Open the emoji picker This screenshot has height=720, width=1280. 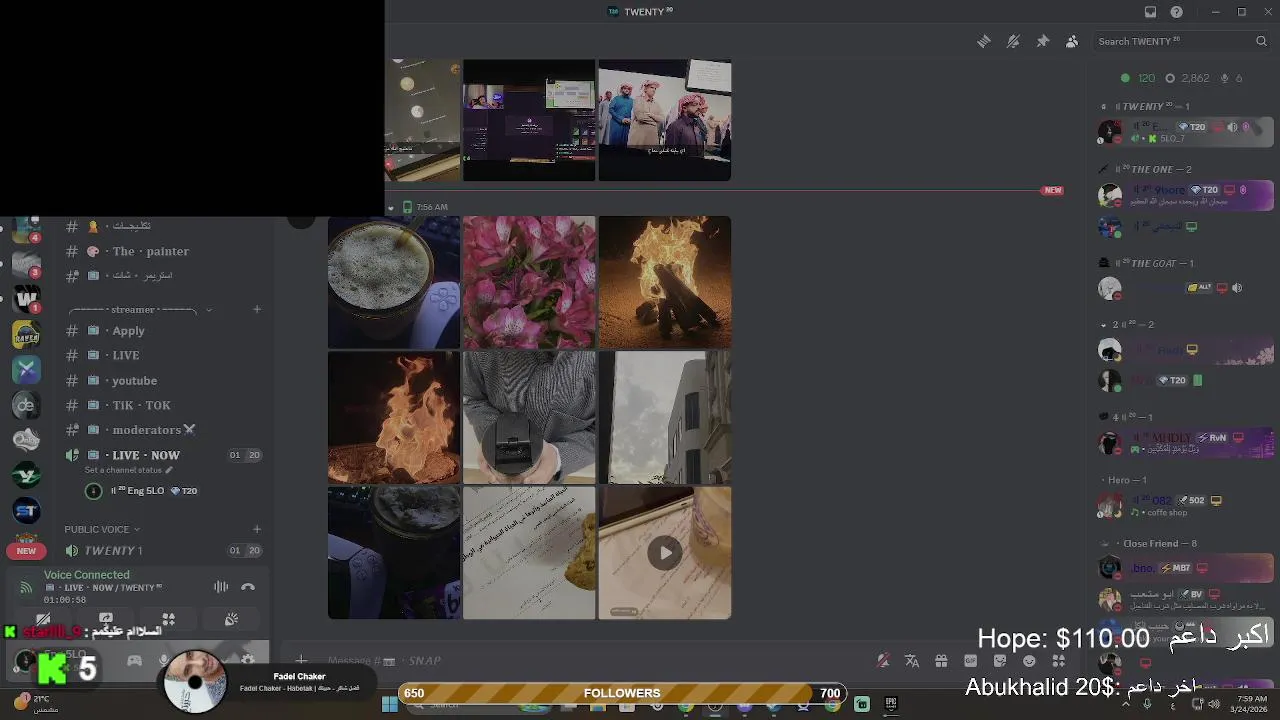[1029, 661]
